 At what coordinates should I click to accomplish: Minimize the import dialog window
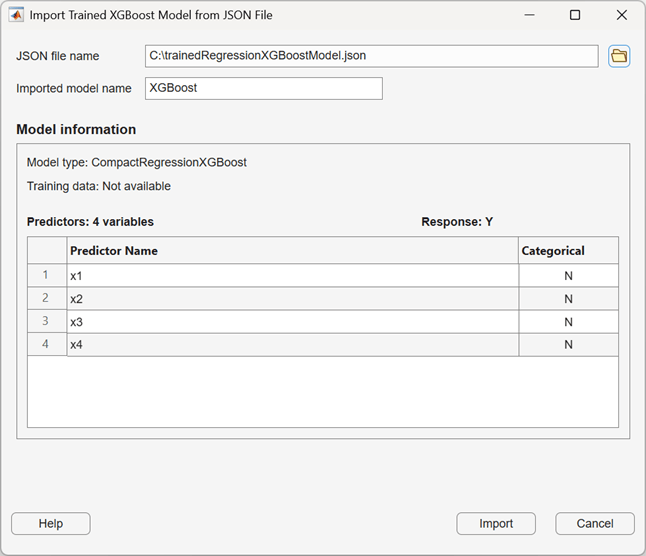[x=529, y=15]
